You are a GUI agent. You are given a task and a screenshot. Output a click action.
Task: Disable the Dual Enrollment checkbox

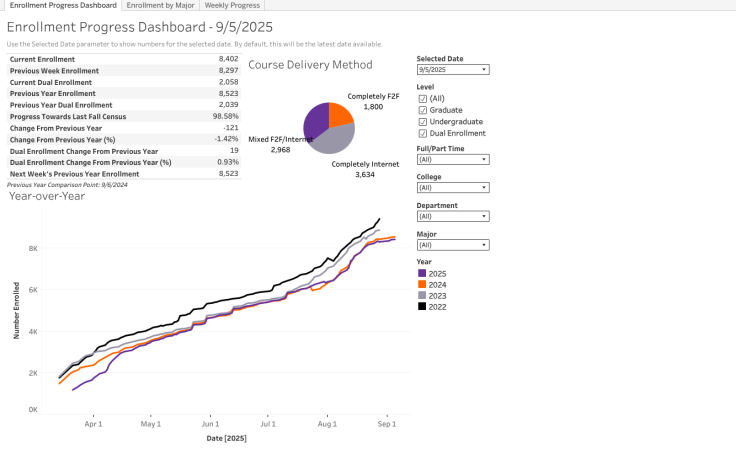422,133
